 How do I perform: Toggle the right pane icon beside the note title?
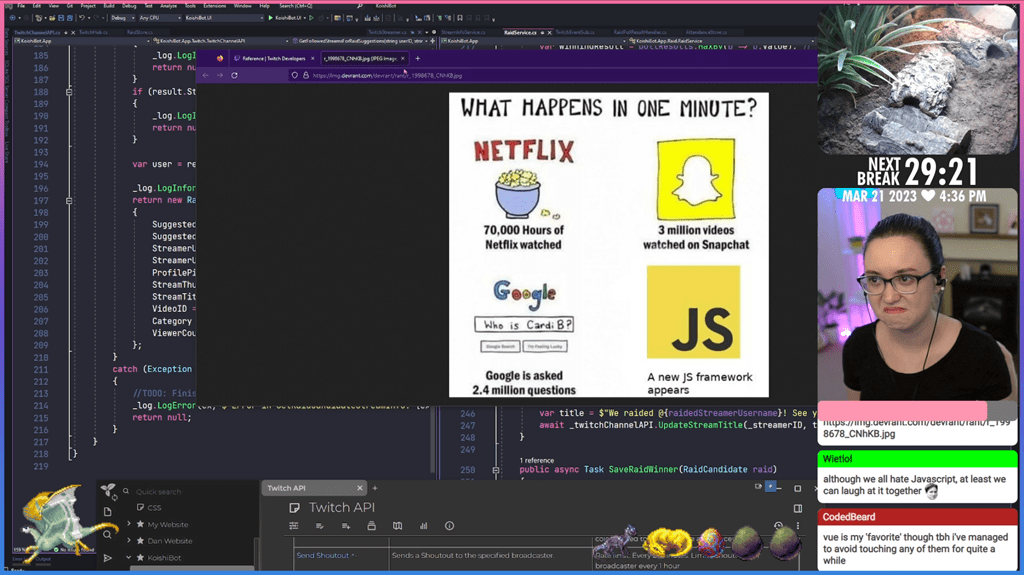(x=797, y=508)
